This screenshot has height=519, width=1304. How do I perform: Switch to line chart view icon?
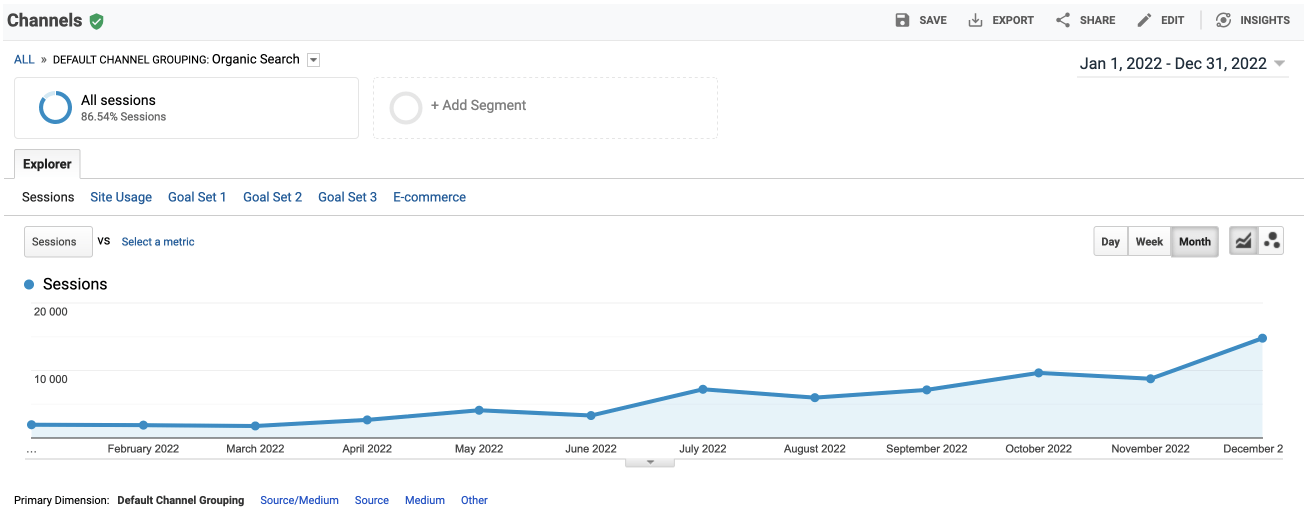click(x=1243, y=241)
